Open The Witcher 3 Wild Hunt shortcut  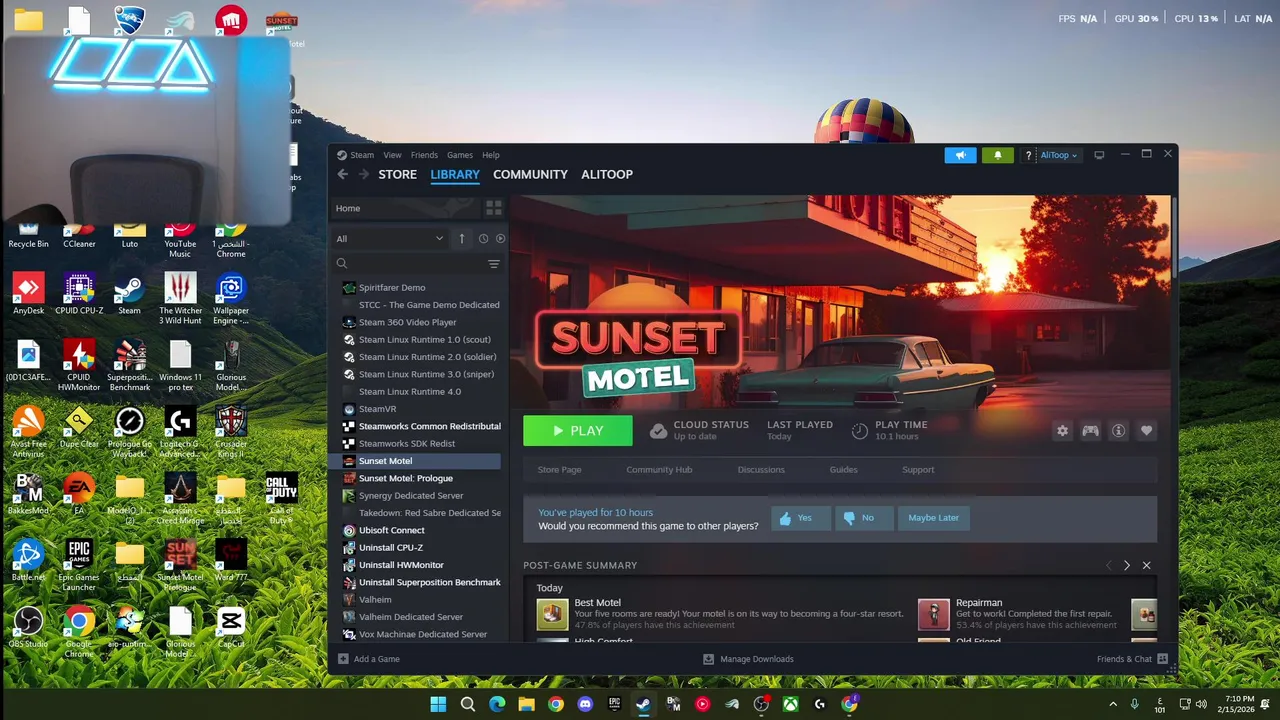[x=180, y=299]
